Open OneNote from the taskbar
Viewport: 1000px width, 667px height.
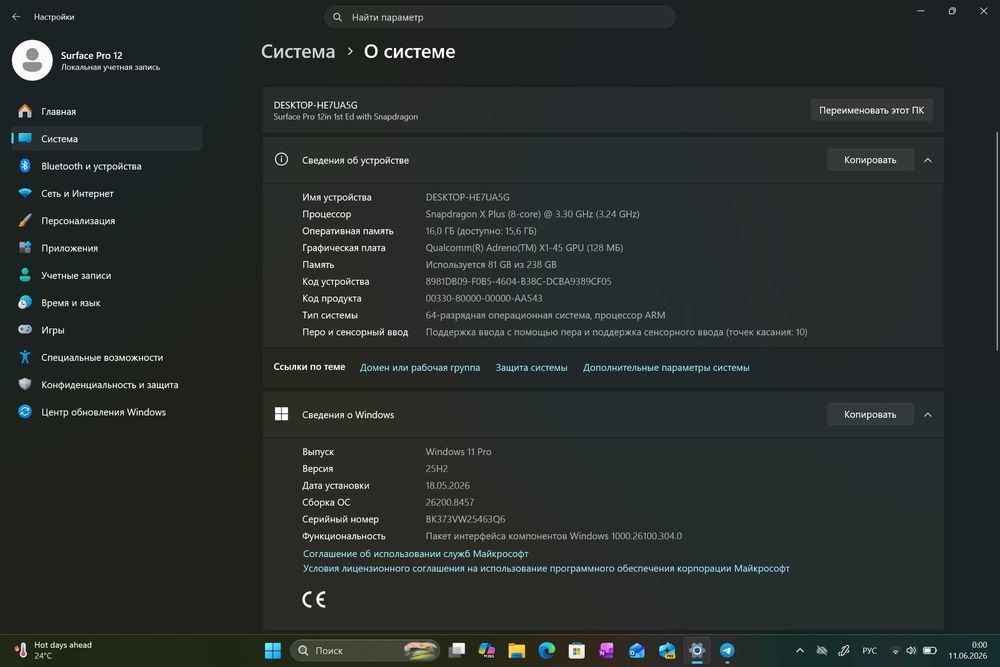pyautogui.click(x=607, y=650)
